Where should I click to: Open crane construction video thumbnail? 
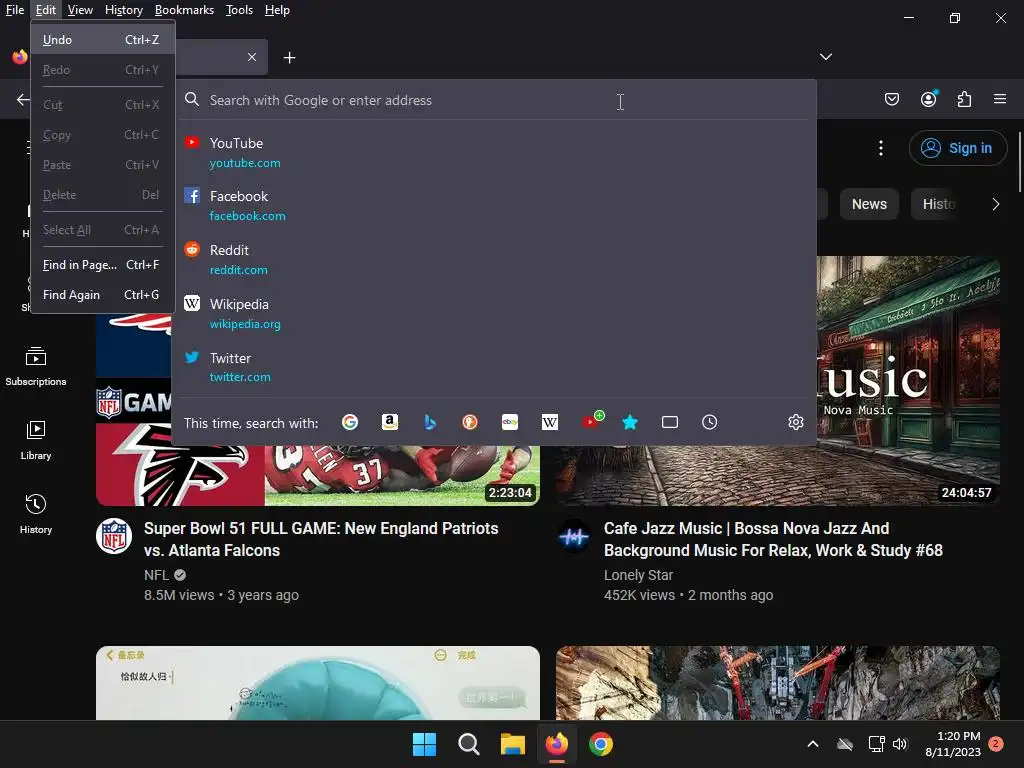(778, 683)
